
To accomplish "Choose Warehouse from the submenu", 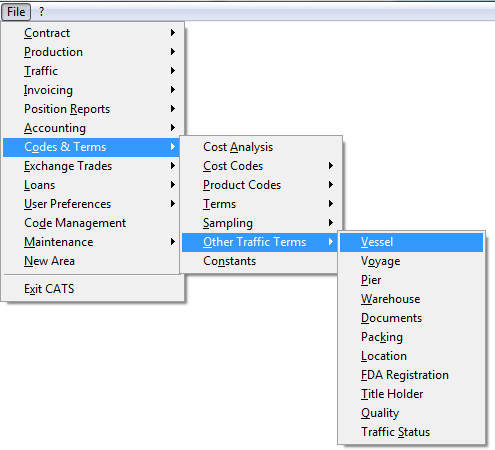I will 411,299.
